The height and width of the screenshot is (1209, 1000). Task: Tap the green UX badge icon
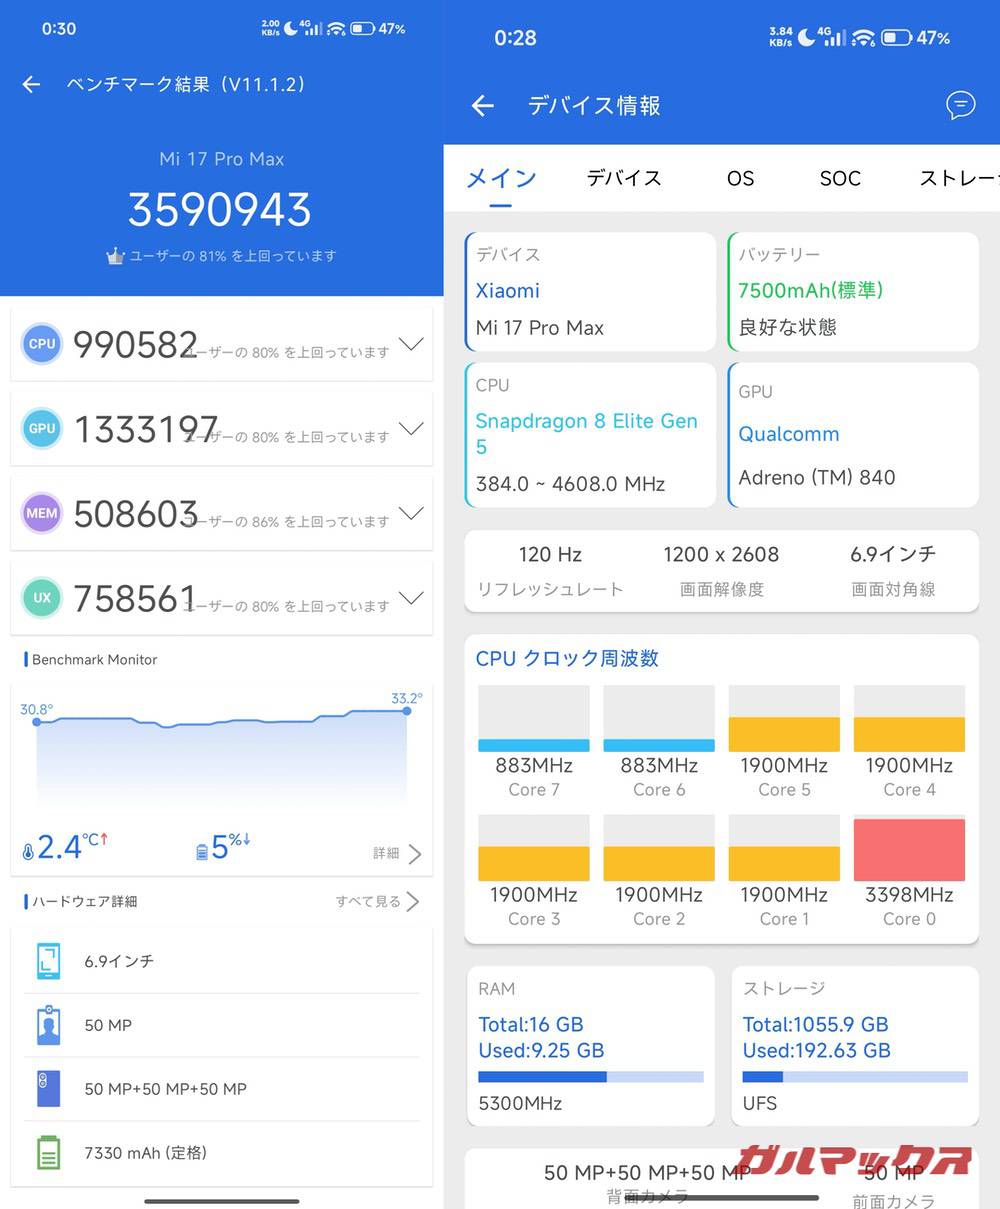tap(42, 597)
